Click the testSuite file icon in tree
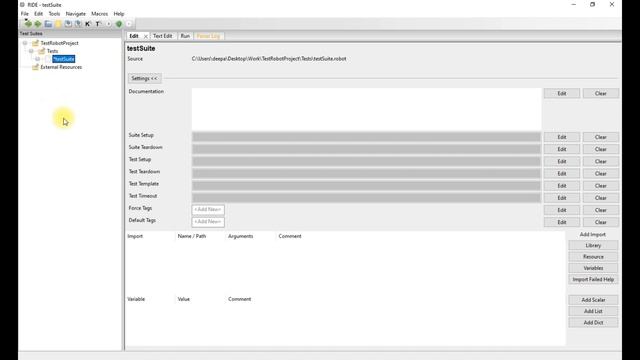 [x=48, y=59]
